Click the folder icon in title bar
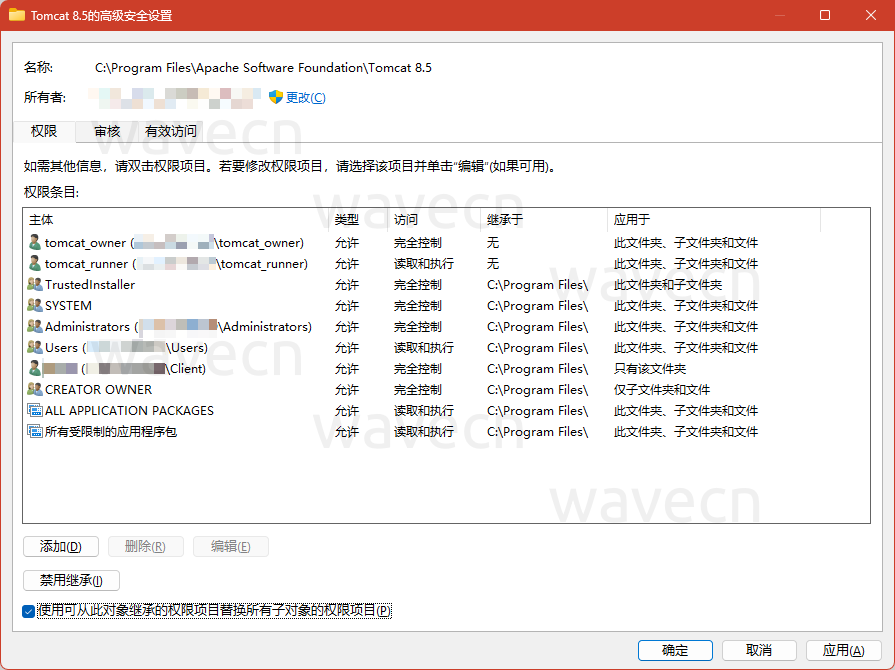Screen dimensions: 895x670 (17, 15)
